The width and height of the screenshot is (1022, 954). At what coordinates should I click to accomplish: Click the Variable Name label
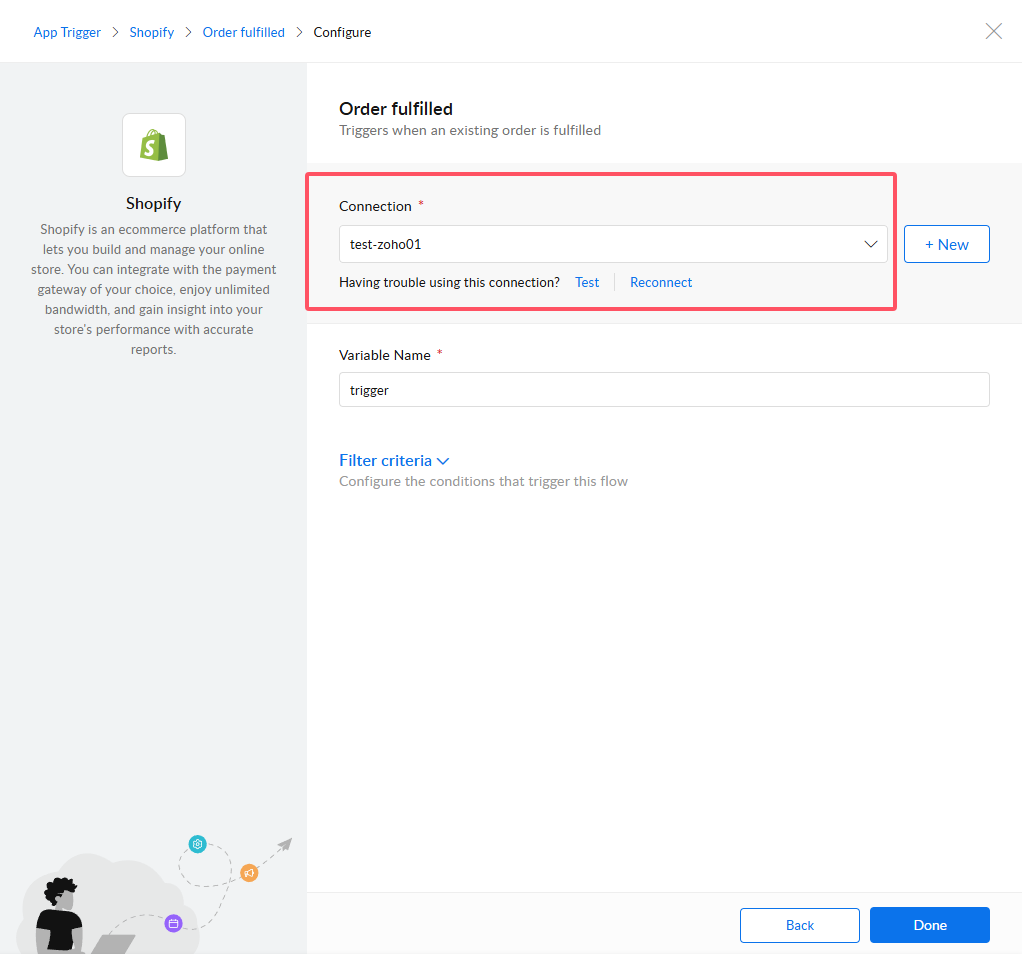385,355
